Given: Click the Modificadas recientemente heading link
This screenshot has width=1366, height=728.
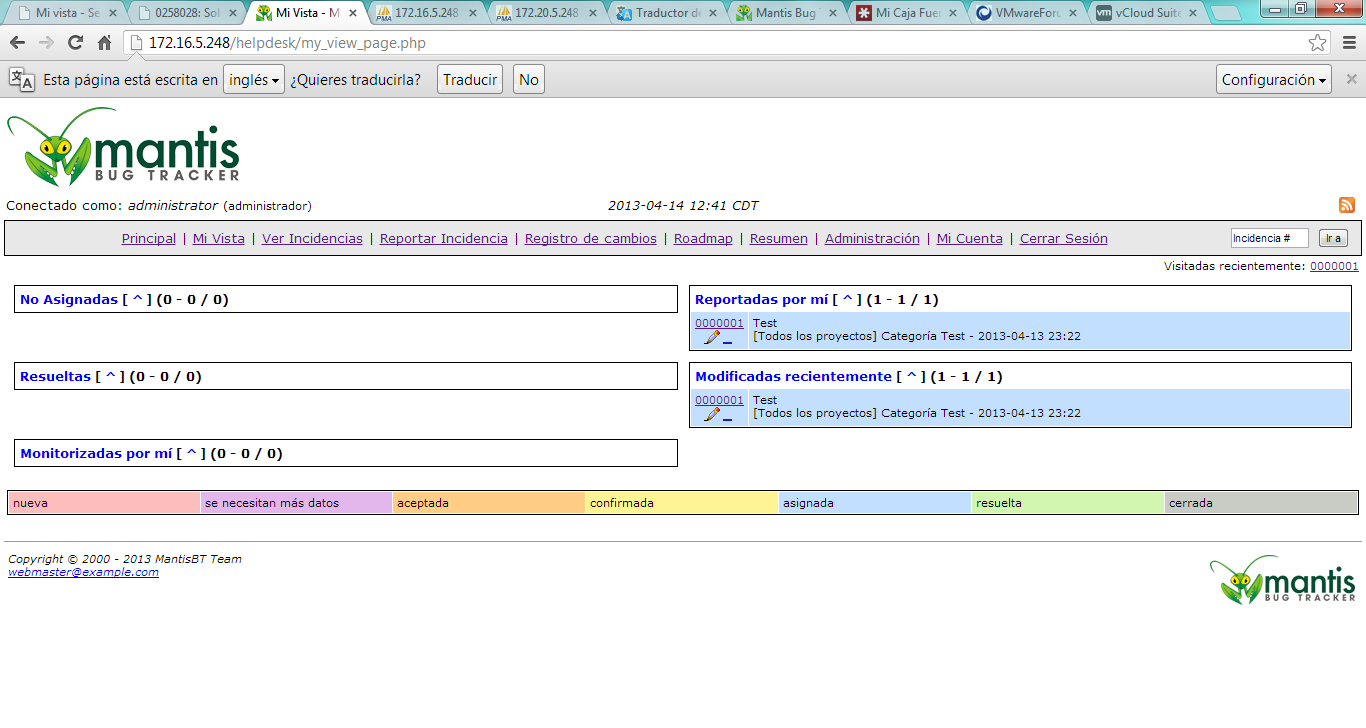Looking at the screenshot, I should 793,376.
